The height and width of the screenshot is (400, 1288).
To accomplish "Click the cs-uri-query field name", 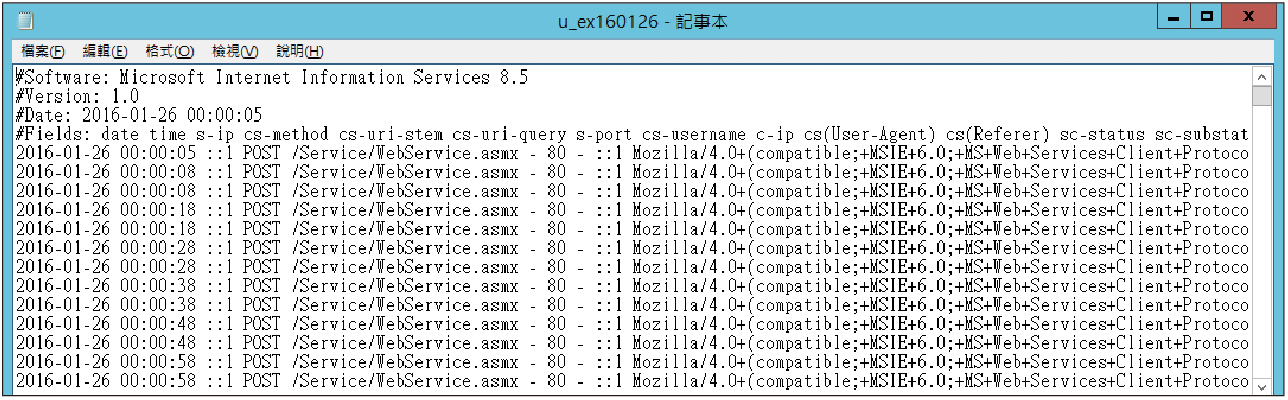I will (510, 134).
